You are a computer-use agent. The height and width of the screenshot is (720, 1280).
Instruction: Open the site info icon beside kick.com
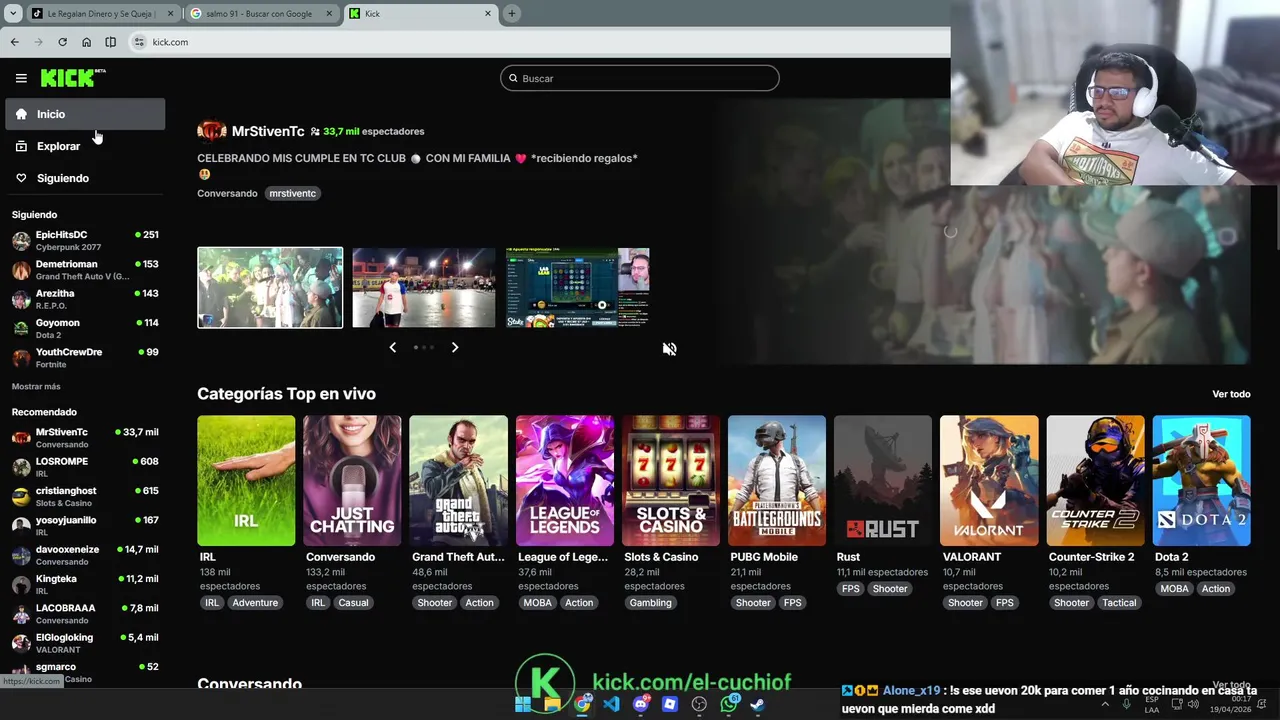coord(139,42)
